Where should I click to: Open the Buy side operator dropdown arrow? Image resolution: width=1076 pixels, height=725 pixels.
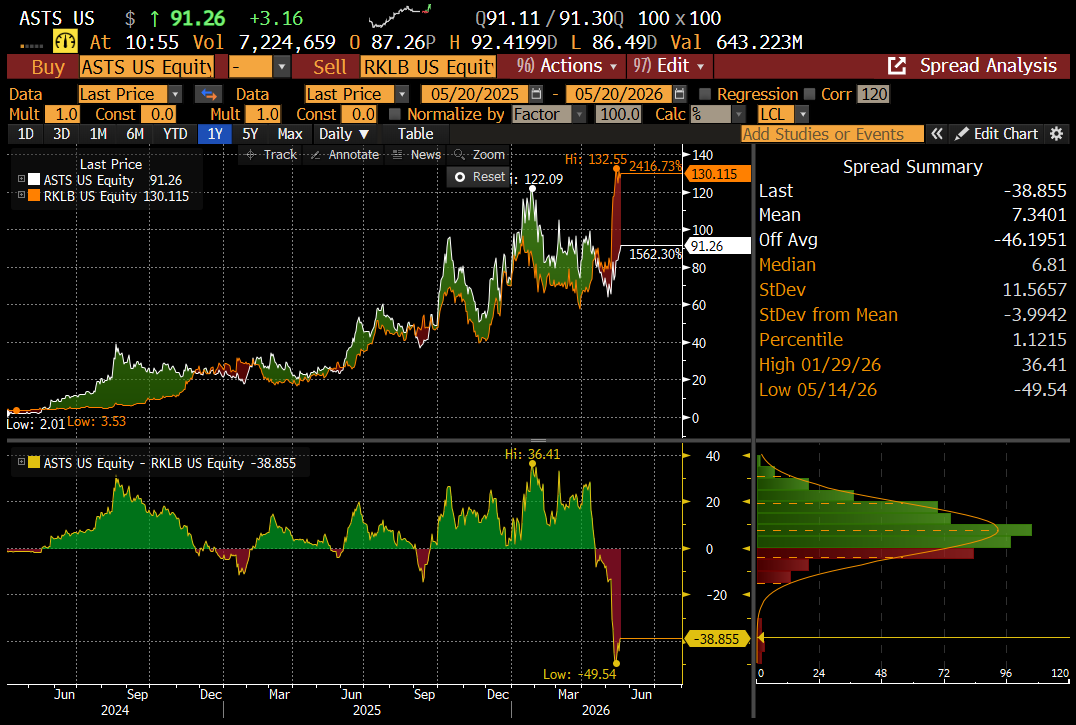click(281, 67)
